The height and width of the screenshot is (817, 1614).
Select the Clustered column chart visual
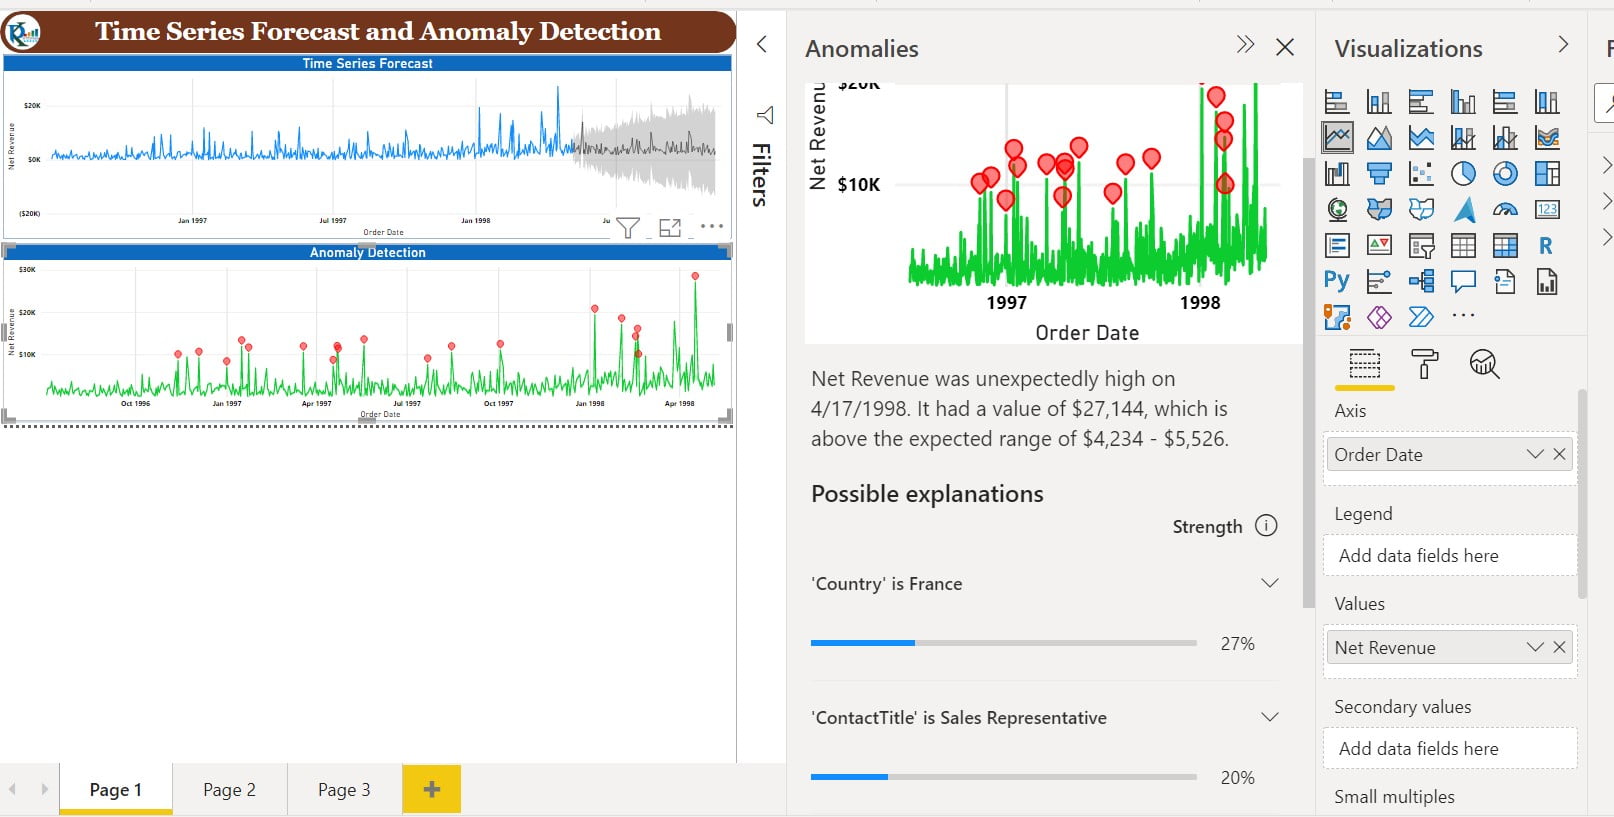(x=1463, y=102)
